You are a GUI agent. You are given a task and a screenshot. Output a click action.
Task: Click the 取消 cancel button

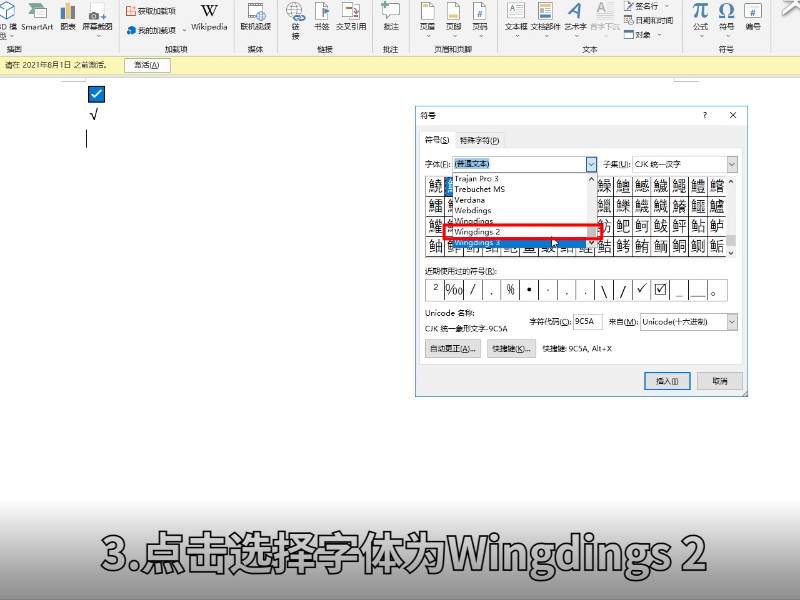[719, 381]
